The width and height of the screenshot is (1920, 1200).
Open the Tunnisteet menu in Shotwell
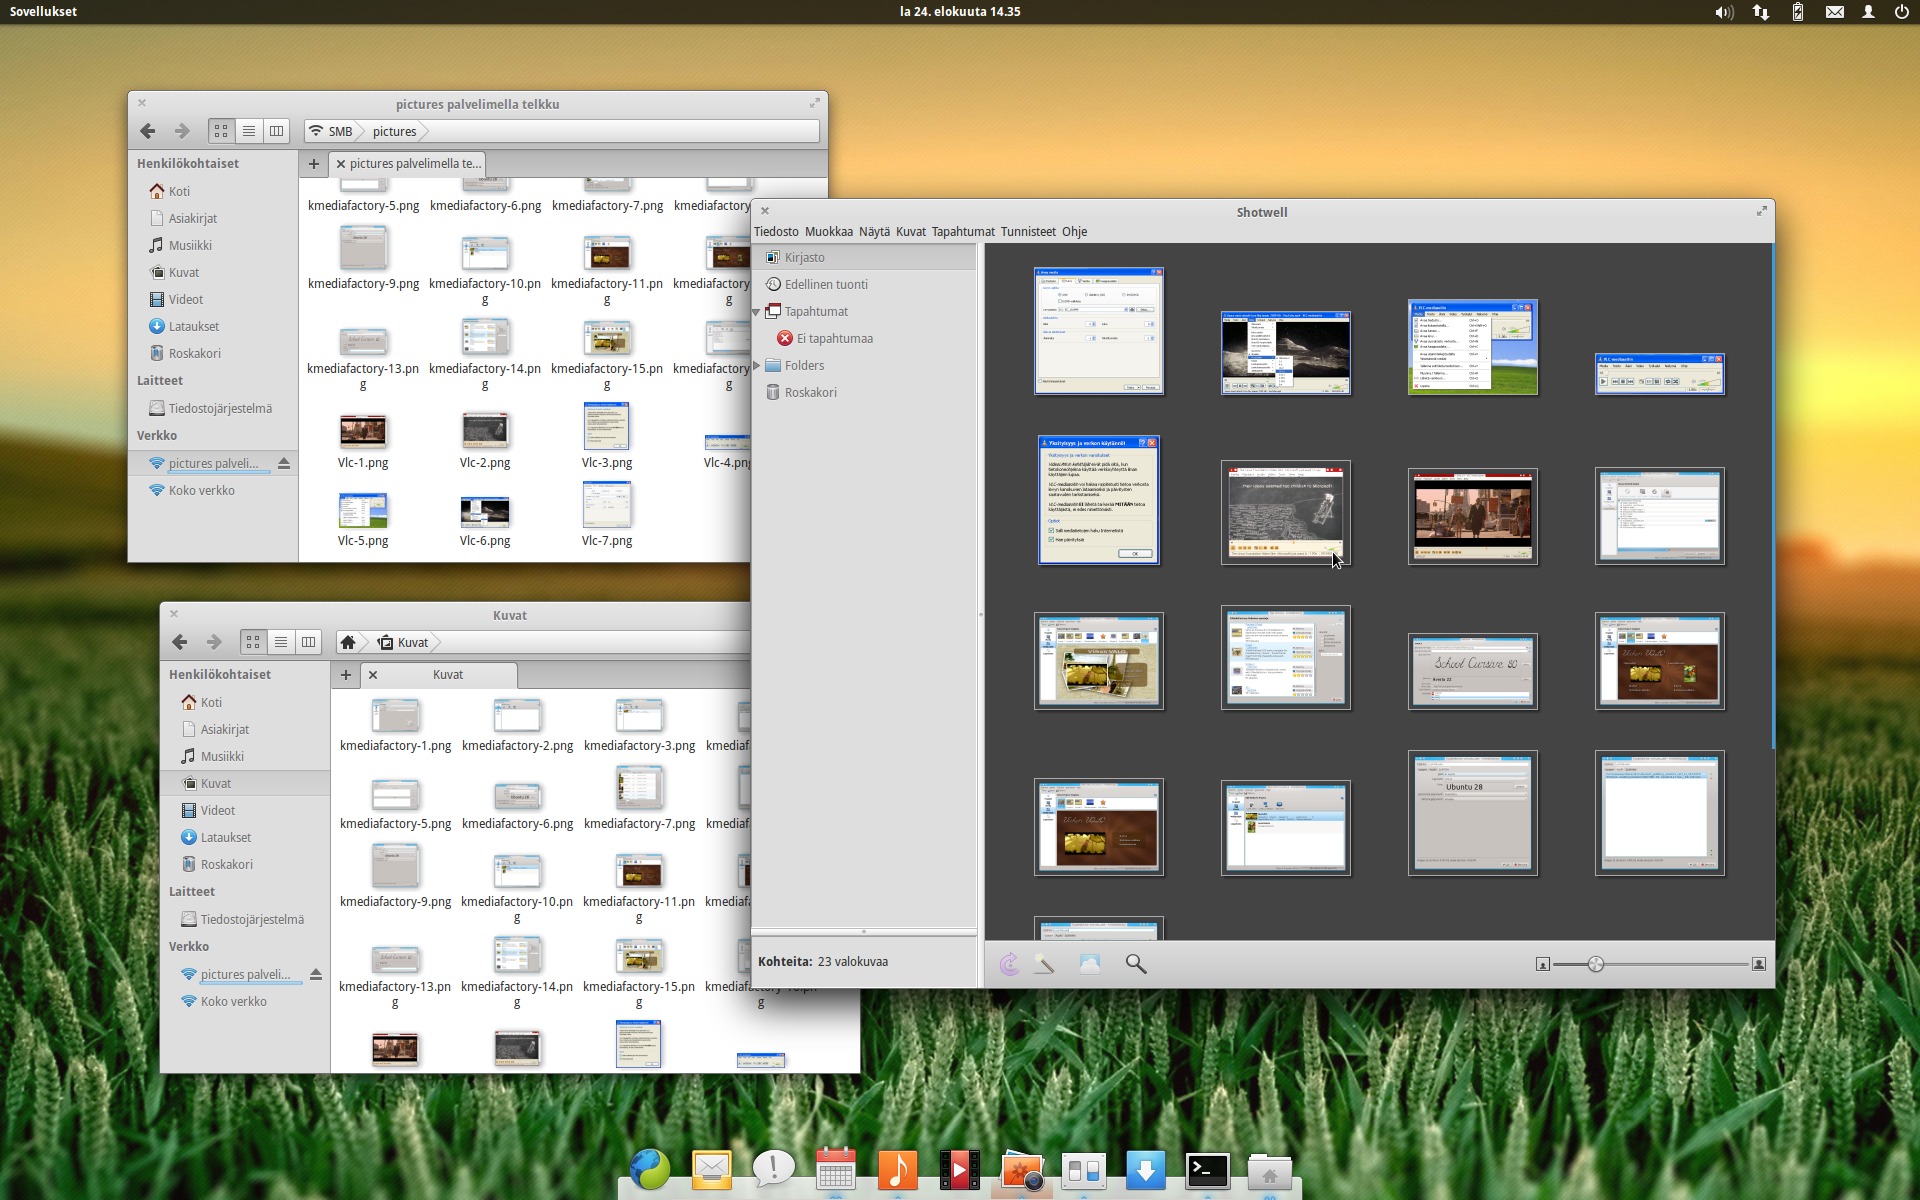click(x=1028, y=231)
